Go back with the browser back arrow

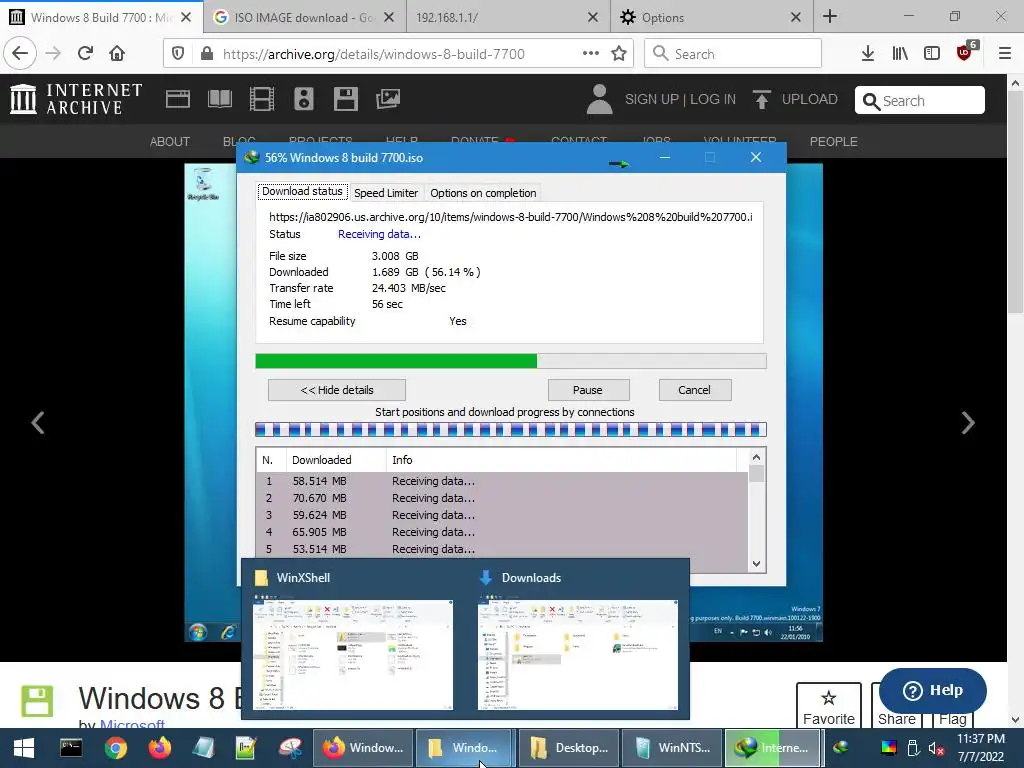(20, 54)
